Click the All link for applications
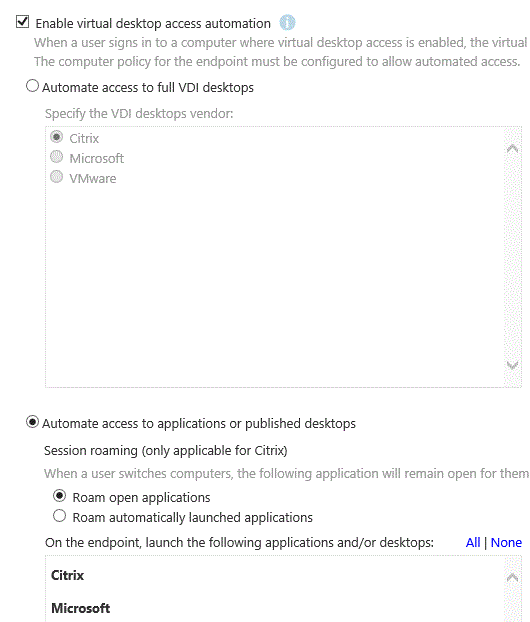 pyautogui.click(x=473, y=542)
